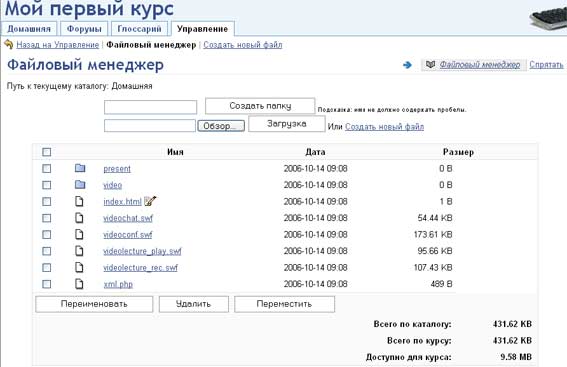Viewport: 567px width, 367px height.
Task: Click the video folder icon
Action: 80,185
